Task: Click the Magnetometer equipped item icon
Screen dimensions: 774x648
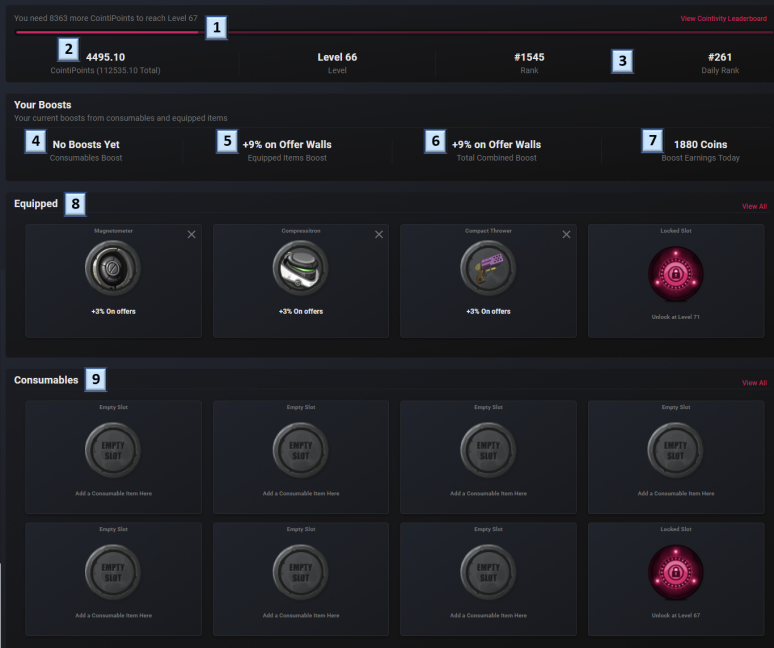Action: [x=113, y=268]
